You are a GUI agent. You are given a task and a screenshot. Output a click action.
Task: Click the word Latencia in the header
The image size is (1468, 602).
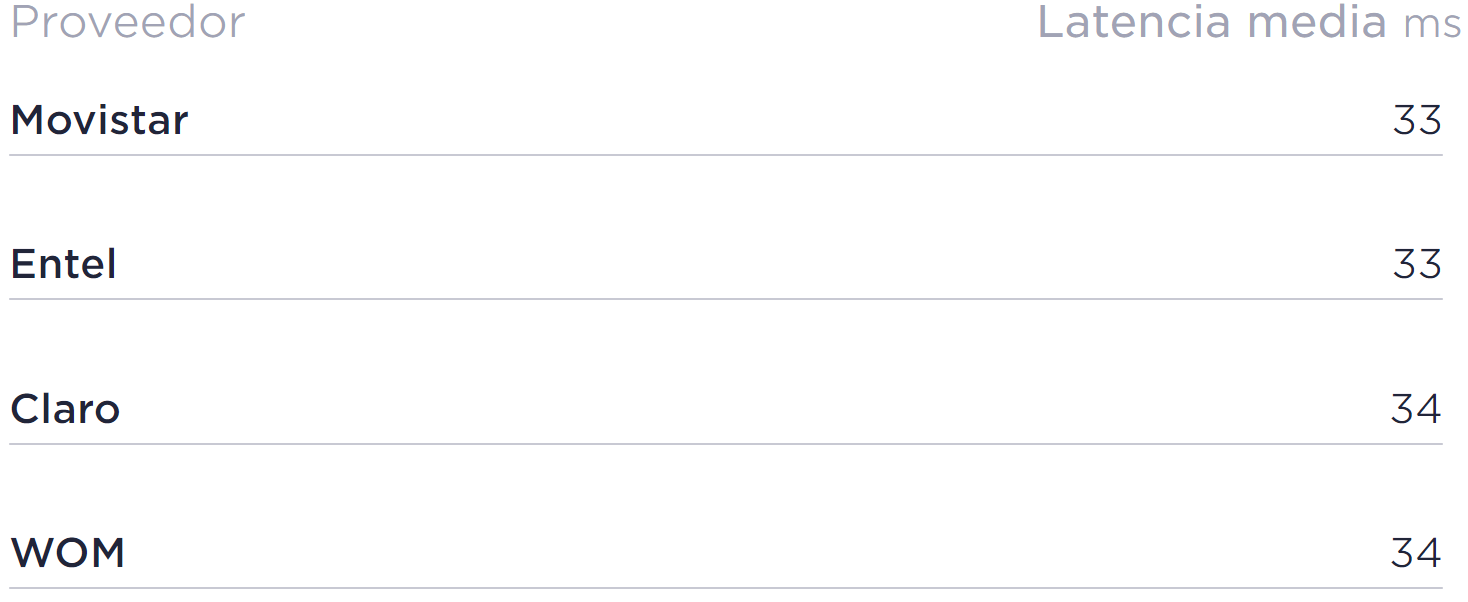click(x=1134, y=22)
